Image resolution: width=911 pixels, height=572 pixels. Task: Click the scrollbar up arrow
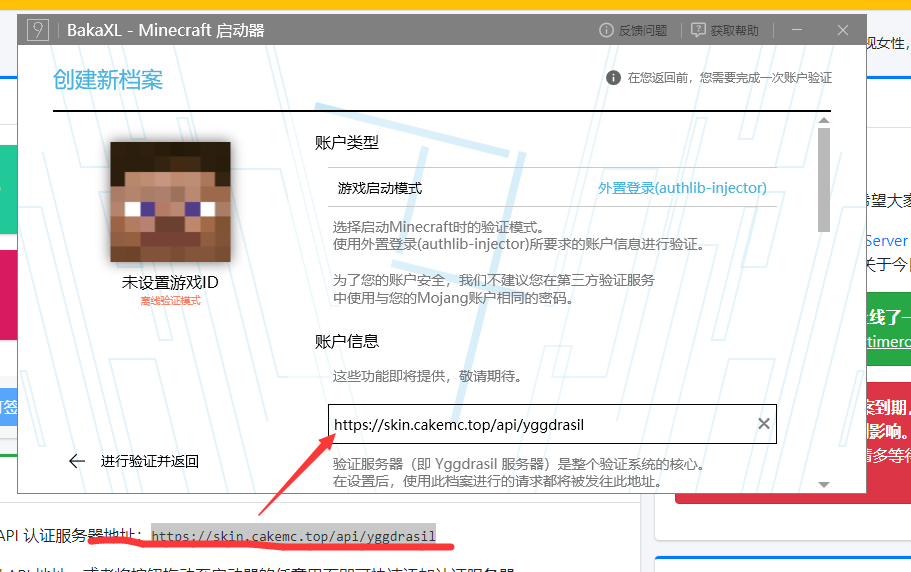pos(824,121)
